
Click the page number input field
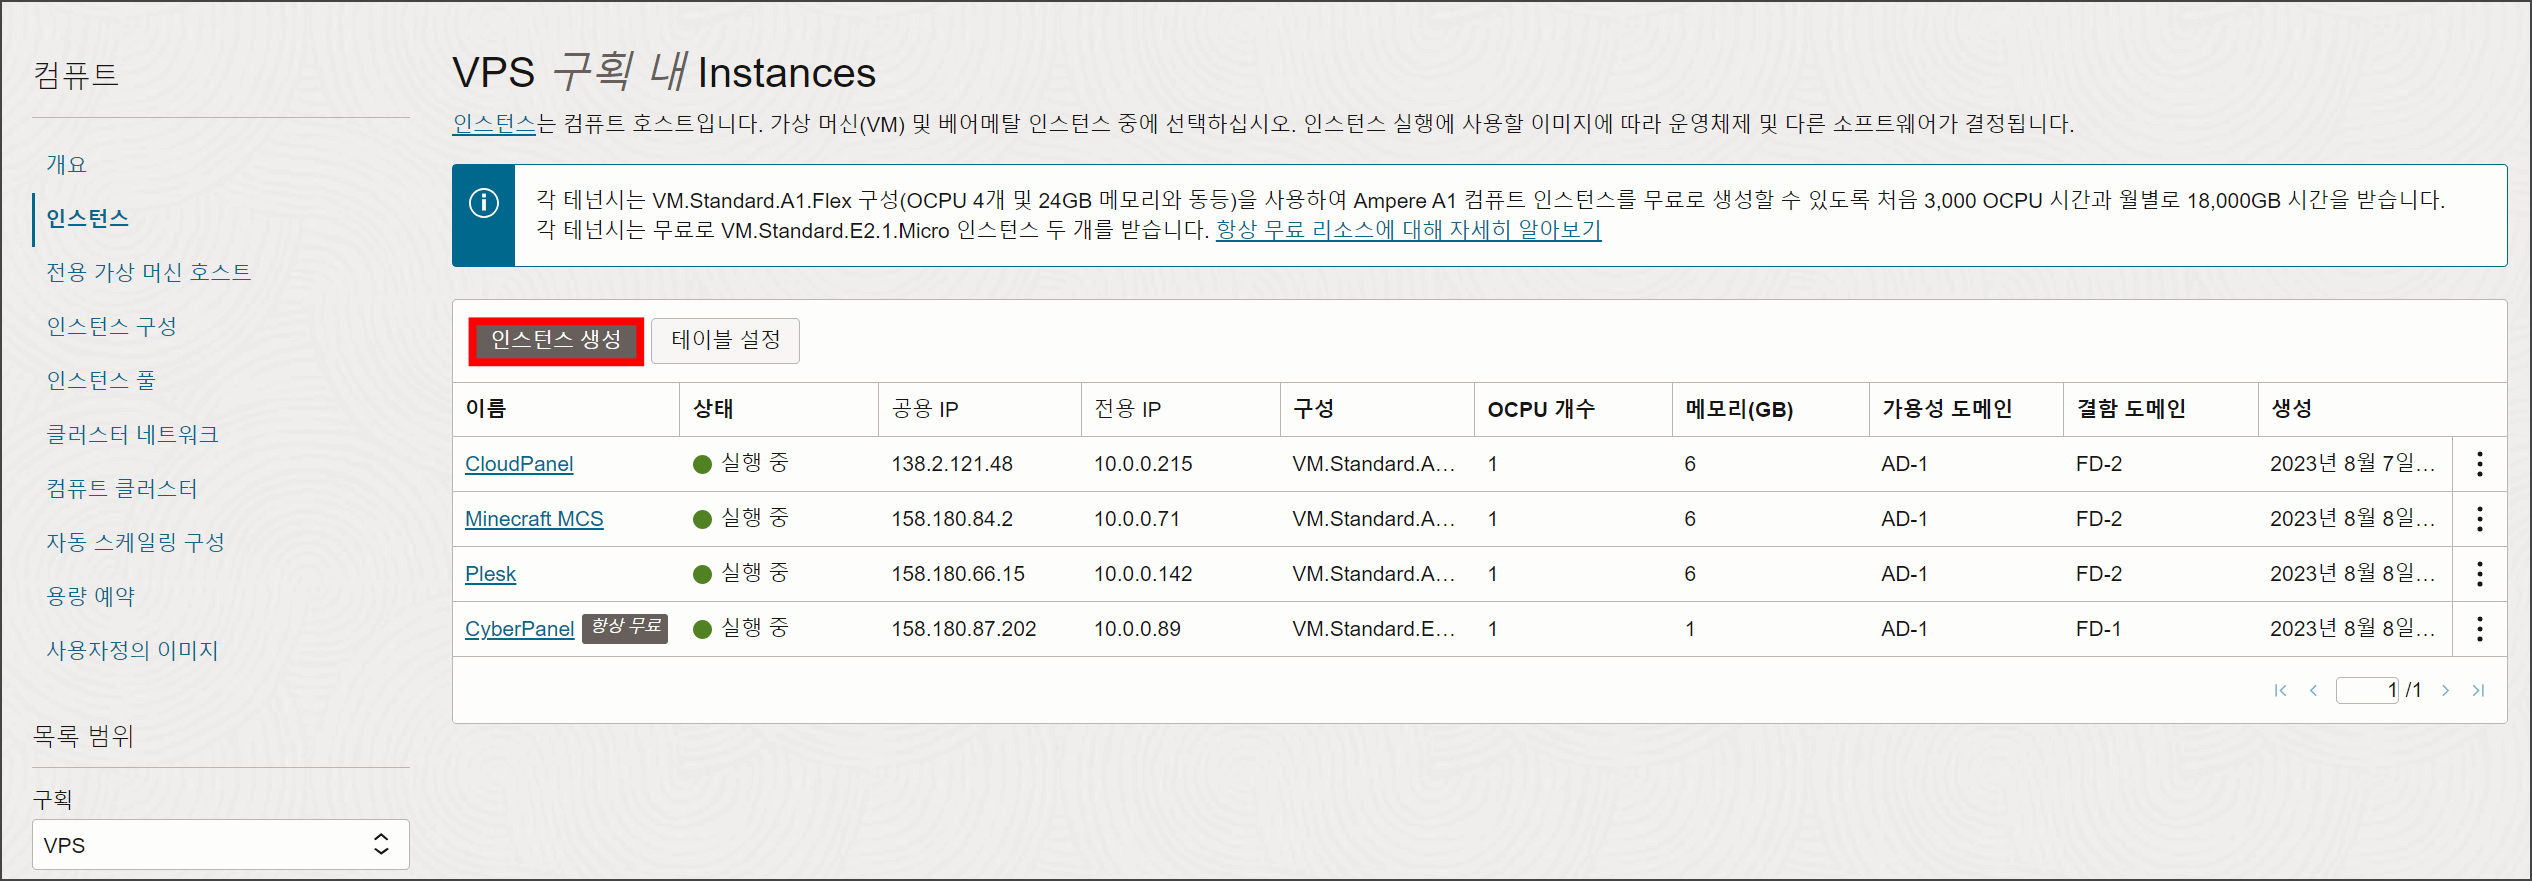(x=2367, y=690)
